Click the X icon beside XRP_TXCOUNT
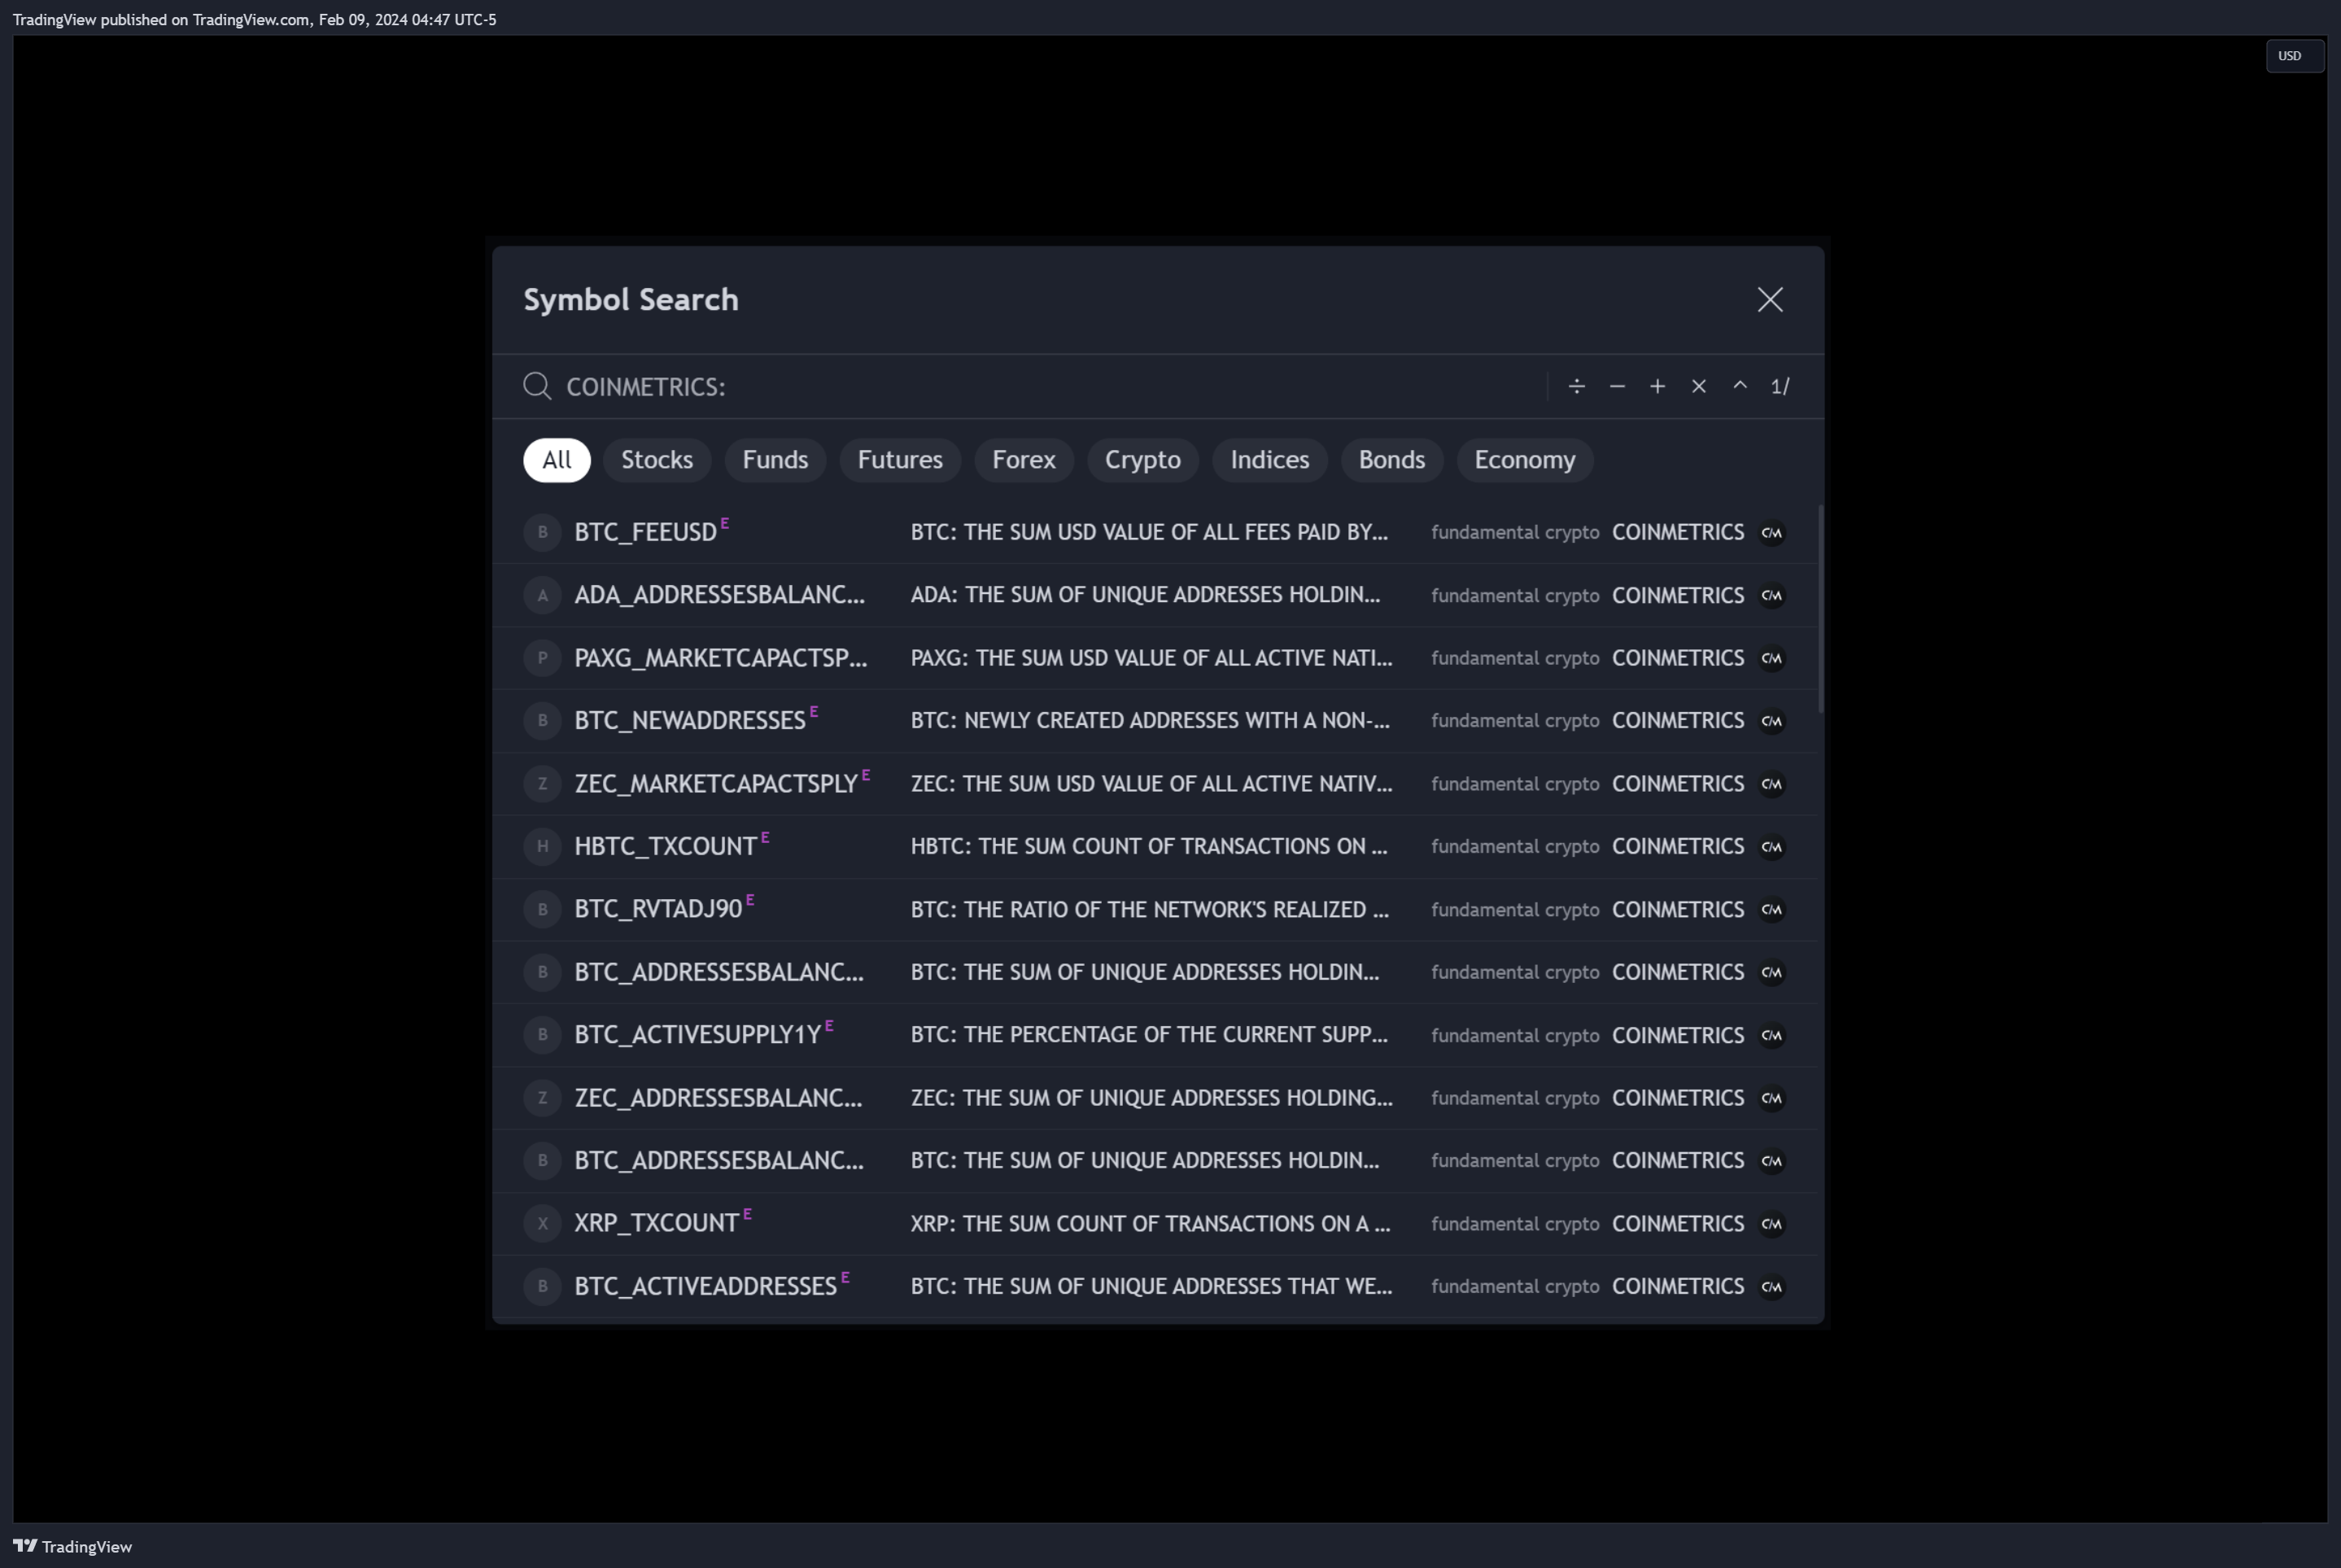The image size is (2341, 1568). pos(542,1224)
